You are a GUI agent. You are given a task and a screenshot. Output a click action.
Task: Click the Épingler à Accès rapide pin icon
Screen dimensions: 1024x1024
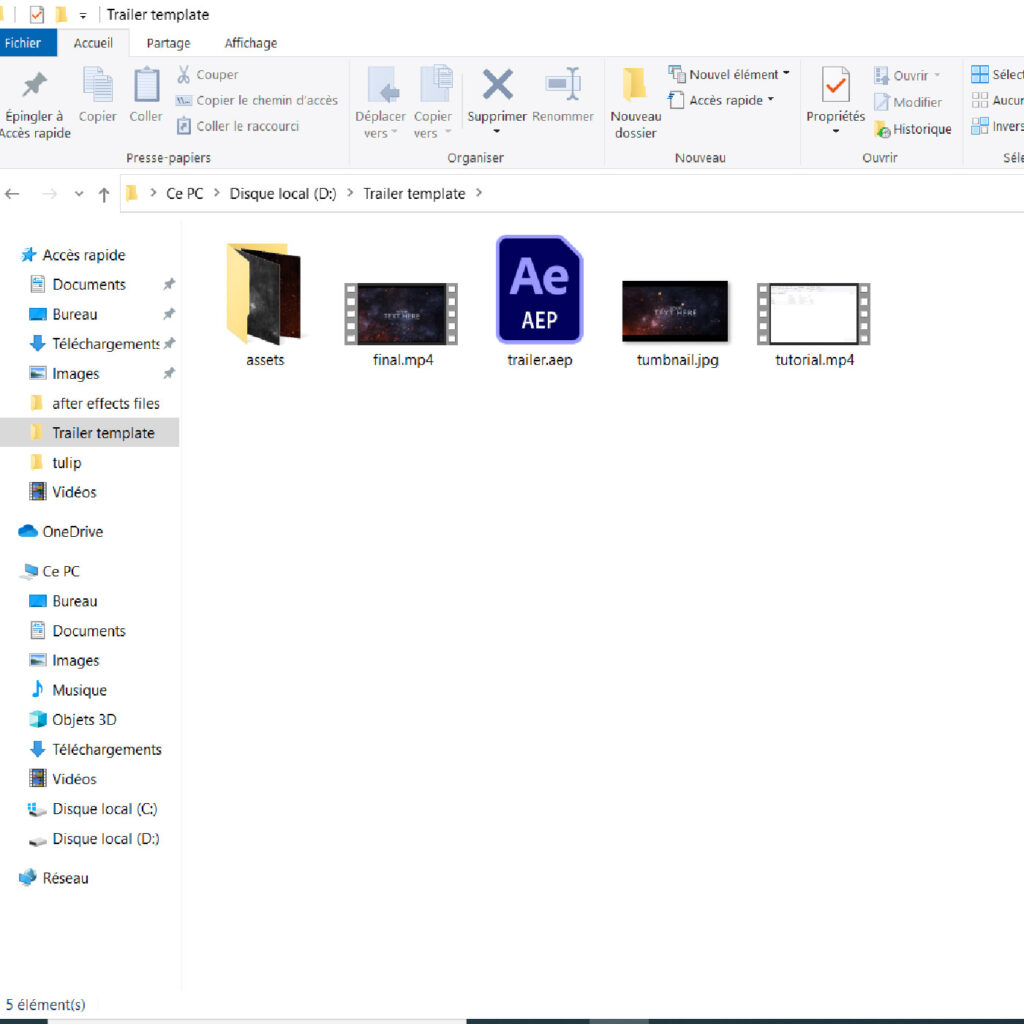[34, 86]
